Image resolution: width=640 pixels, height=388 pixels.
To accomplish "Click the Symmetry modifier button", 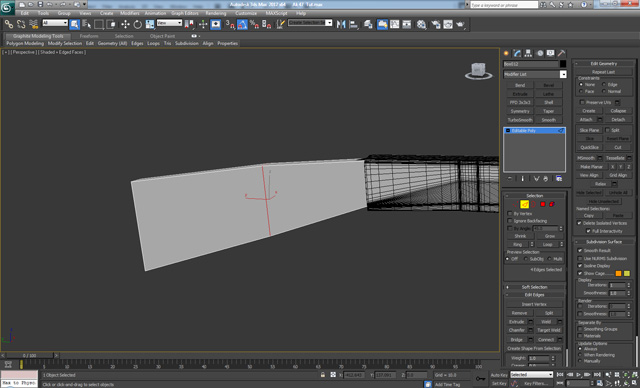I will click(x=520, y=111).
